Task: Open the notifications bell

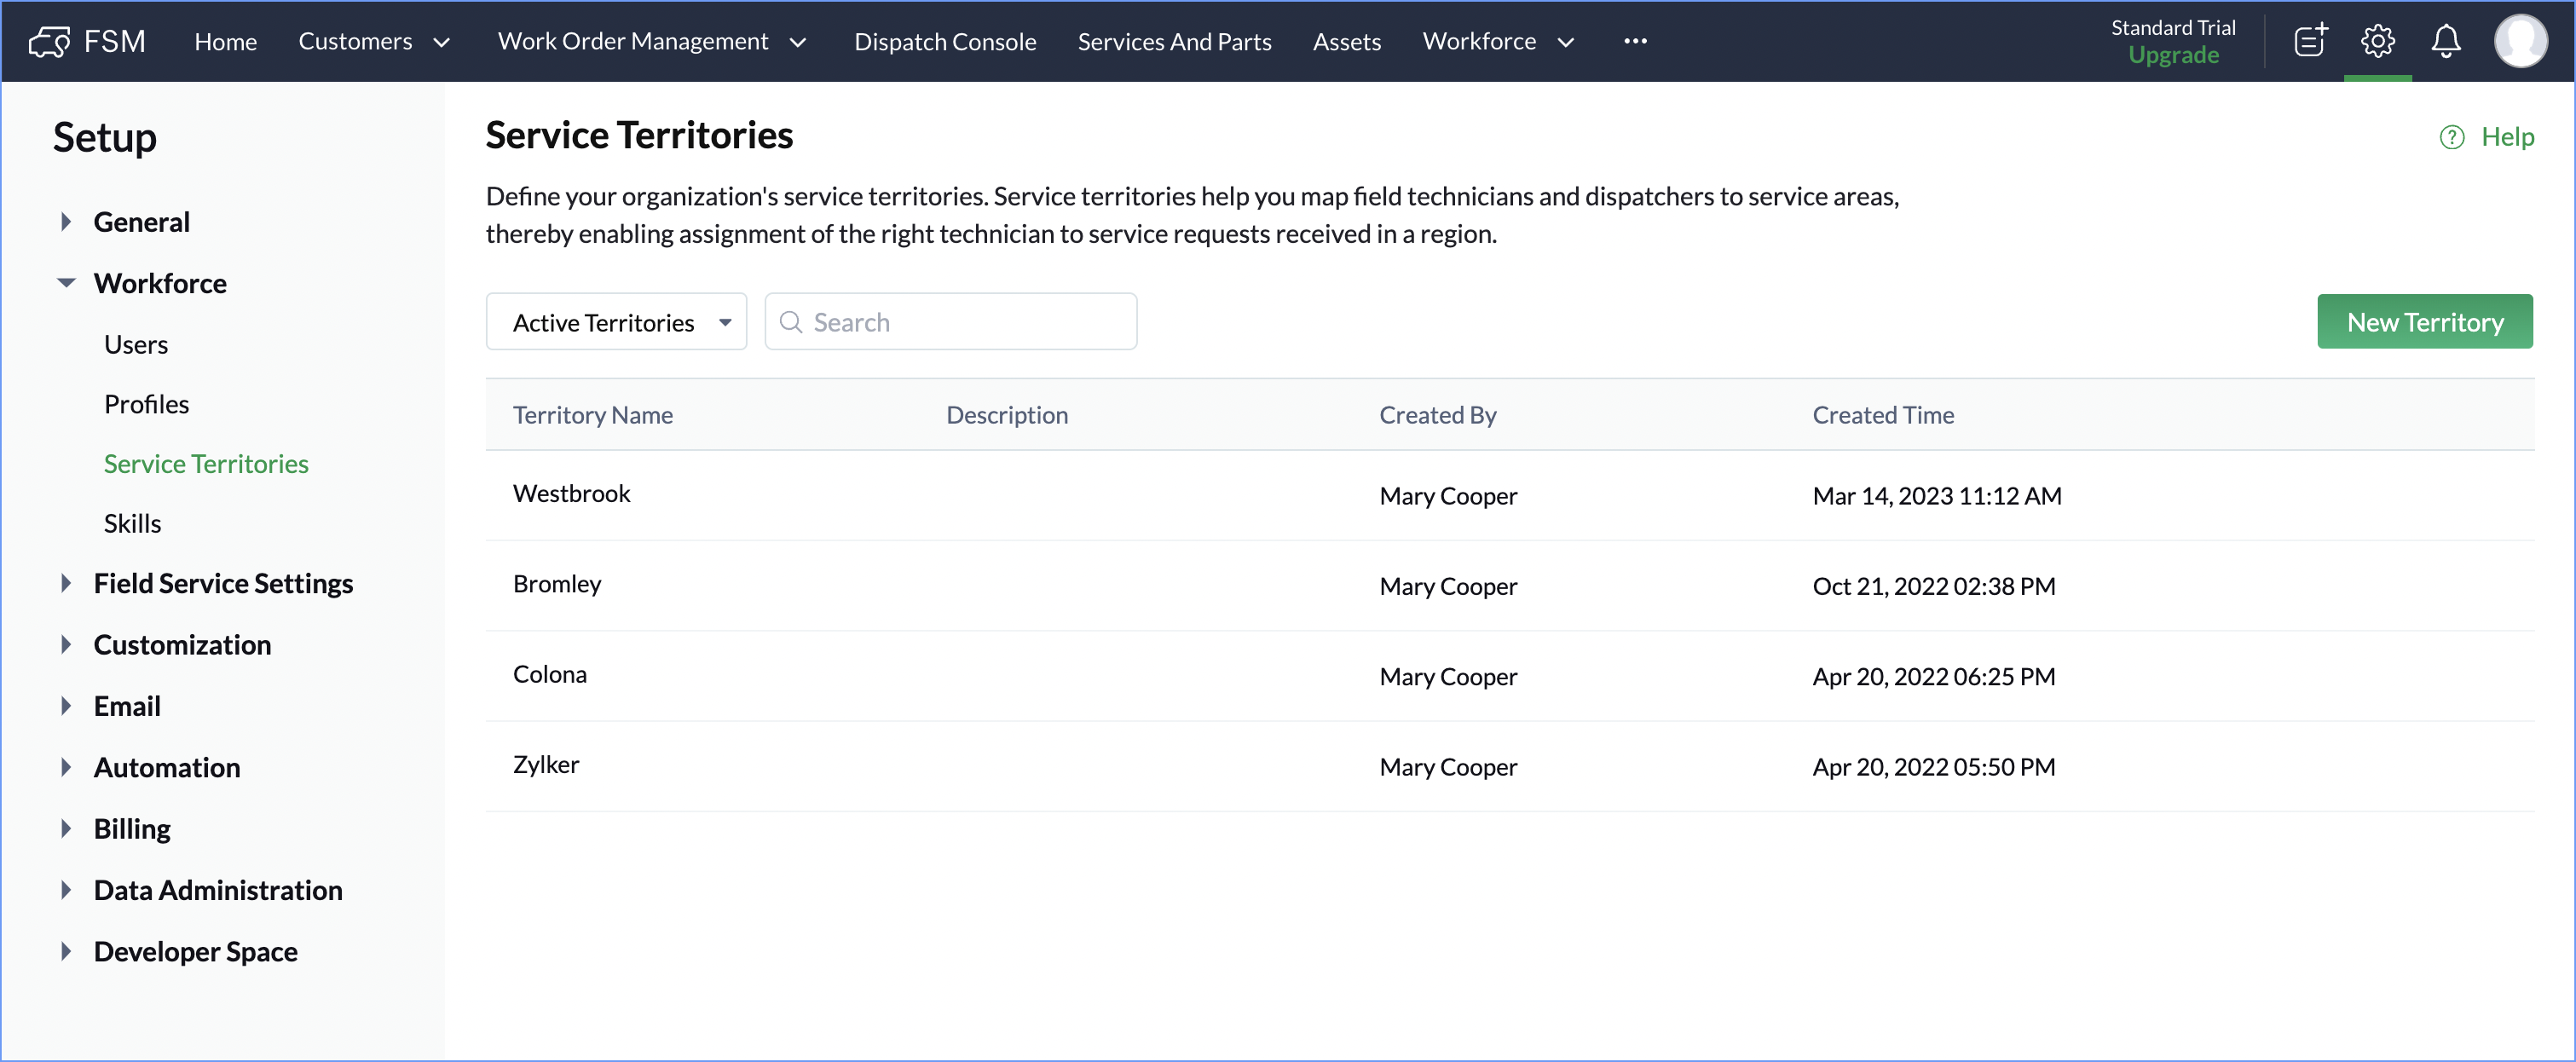Action: 2446,41
